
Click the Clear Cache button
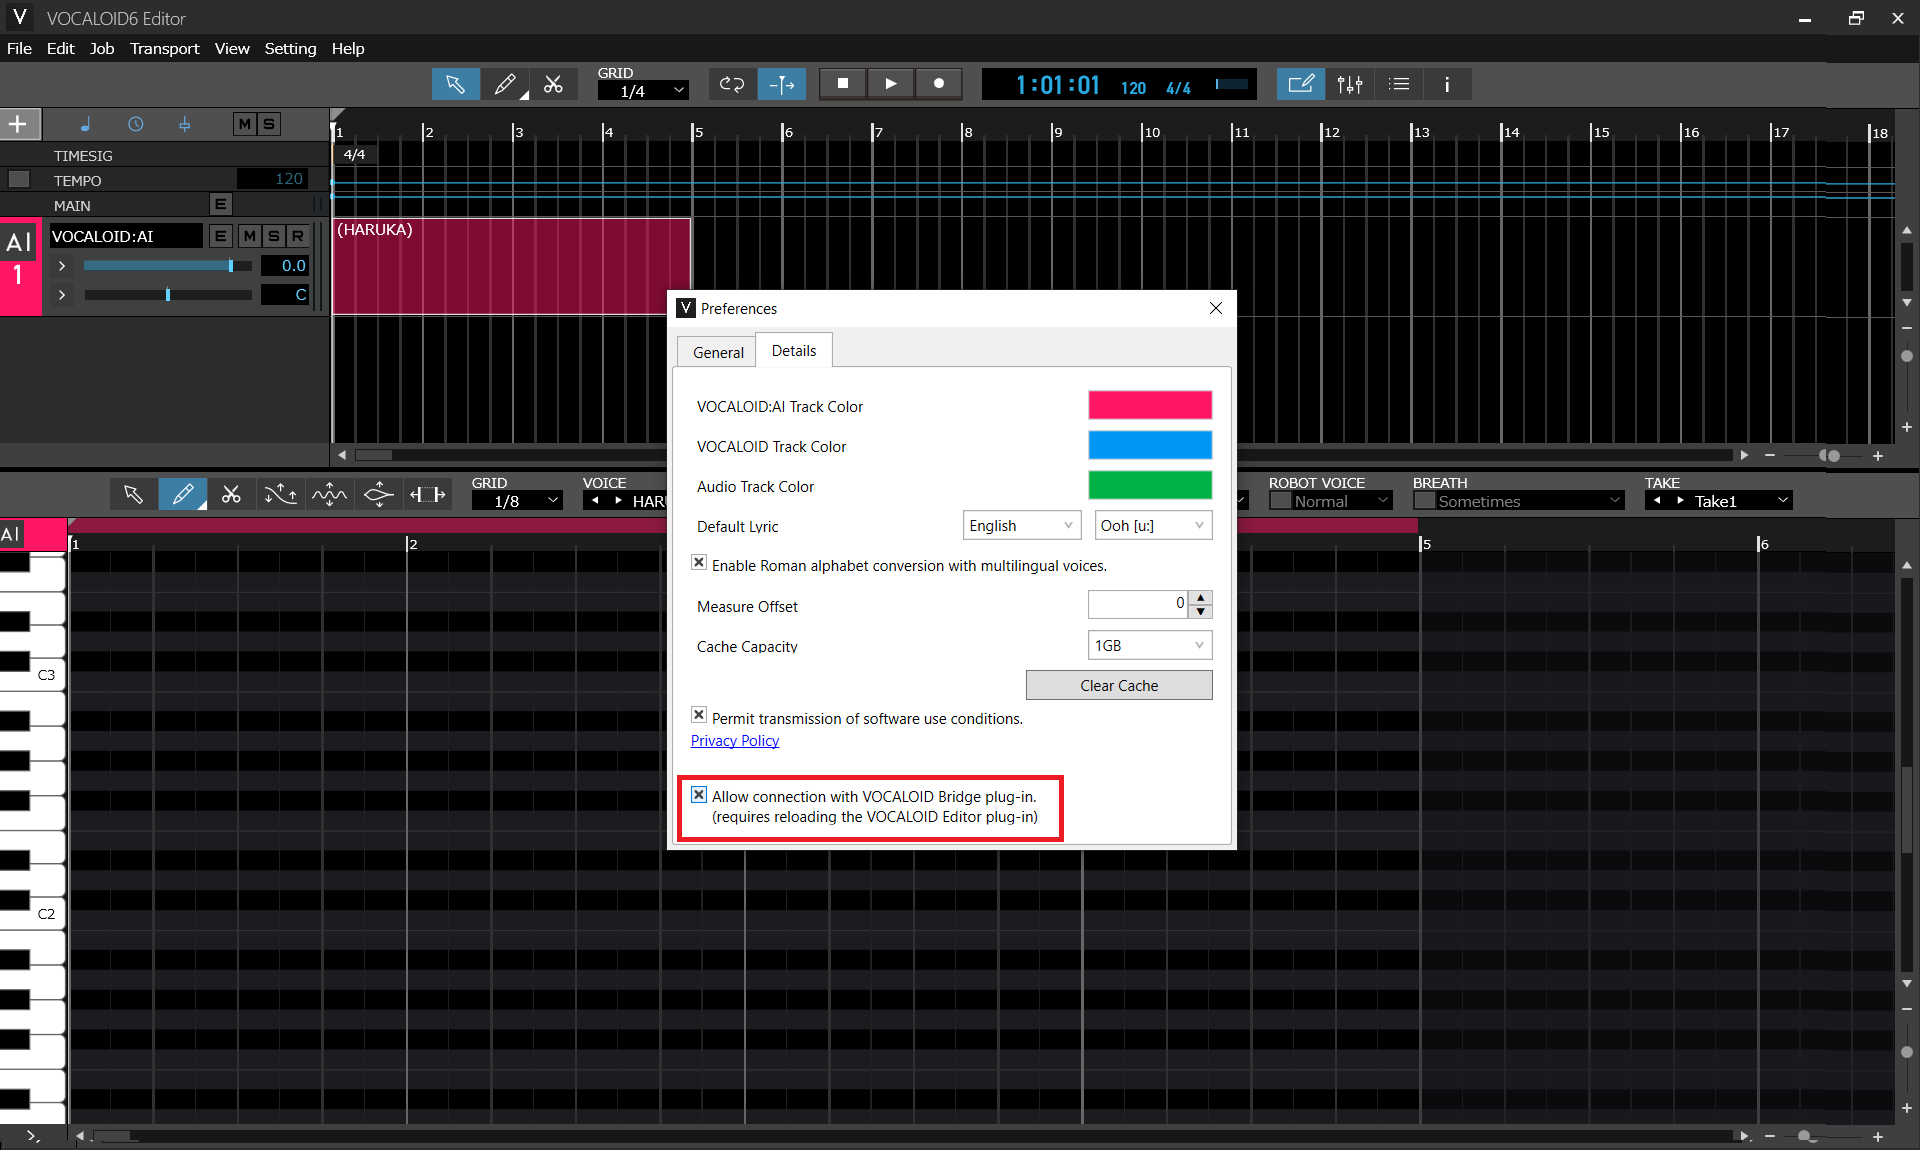[x=1119, y=685]
